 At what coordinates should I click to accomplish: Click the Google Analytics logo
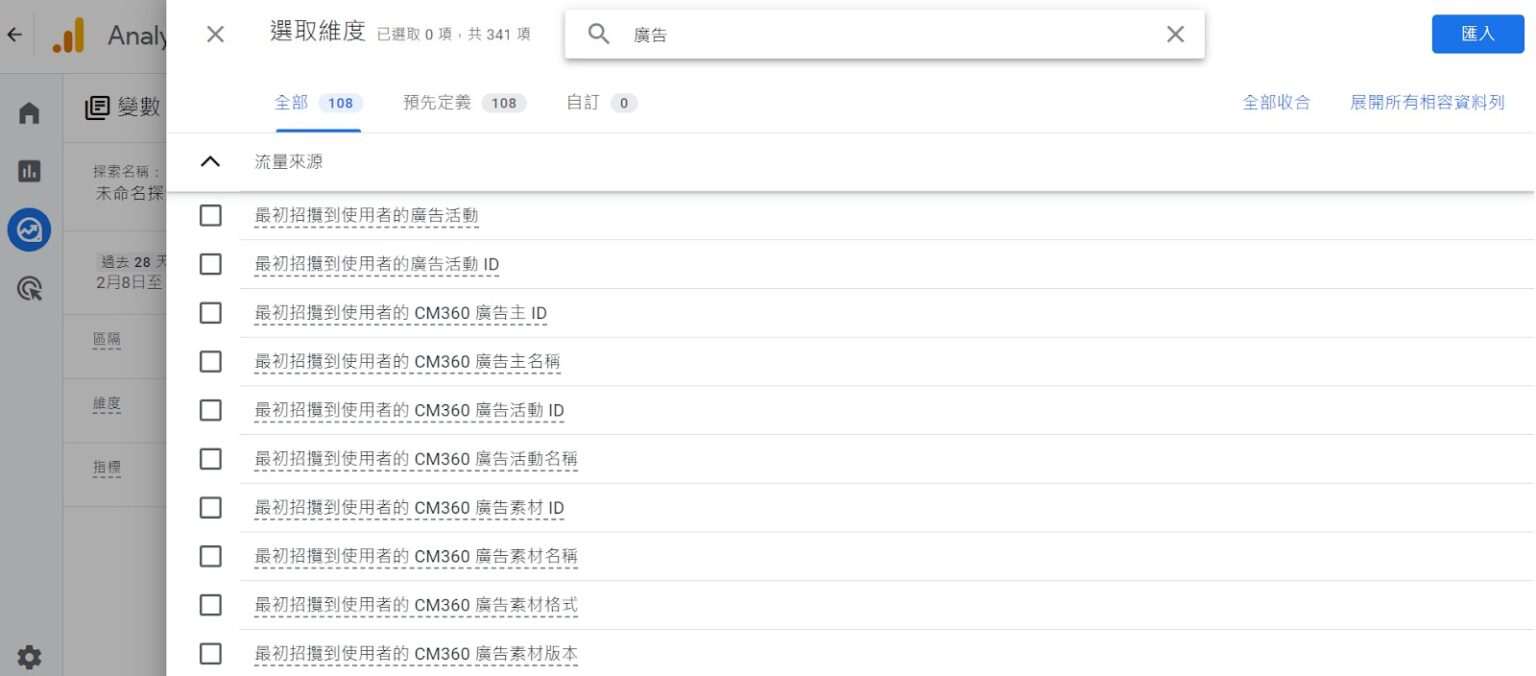(x=67, y=34)
